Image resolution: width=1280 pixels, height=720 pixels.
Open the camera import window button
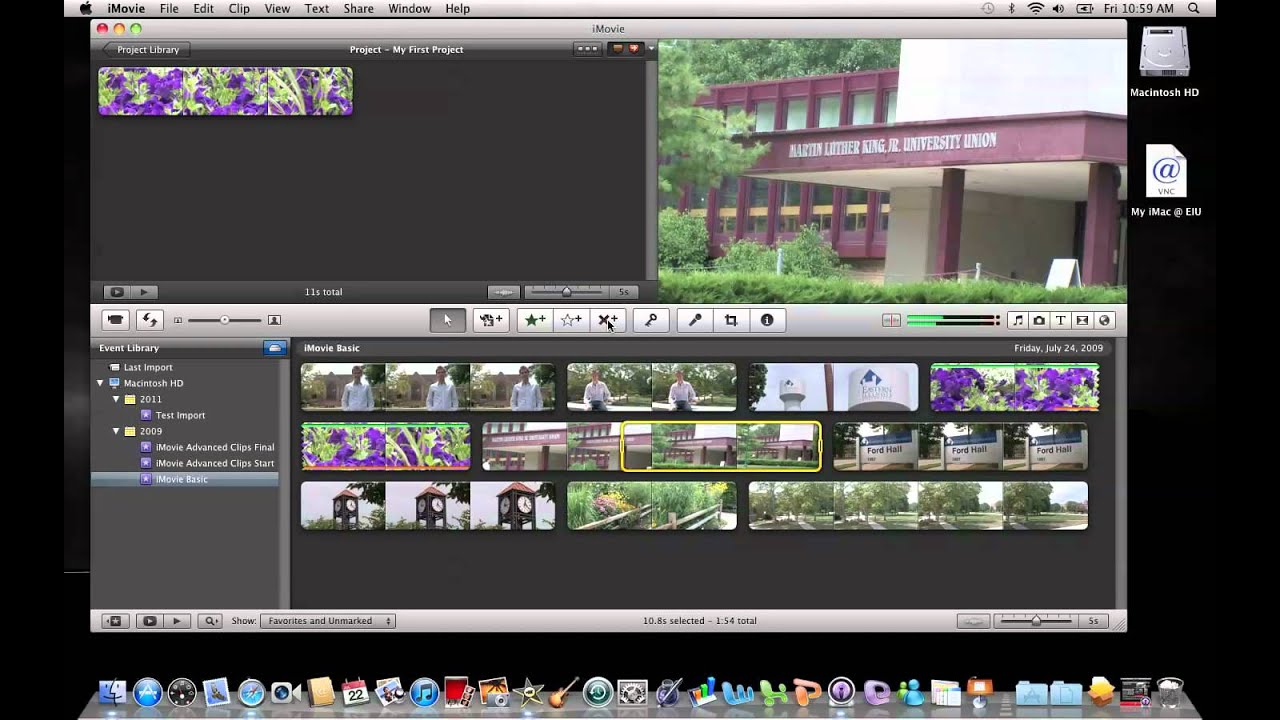click(116, 320)
